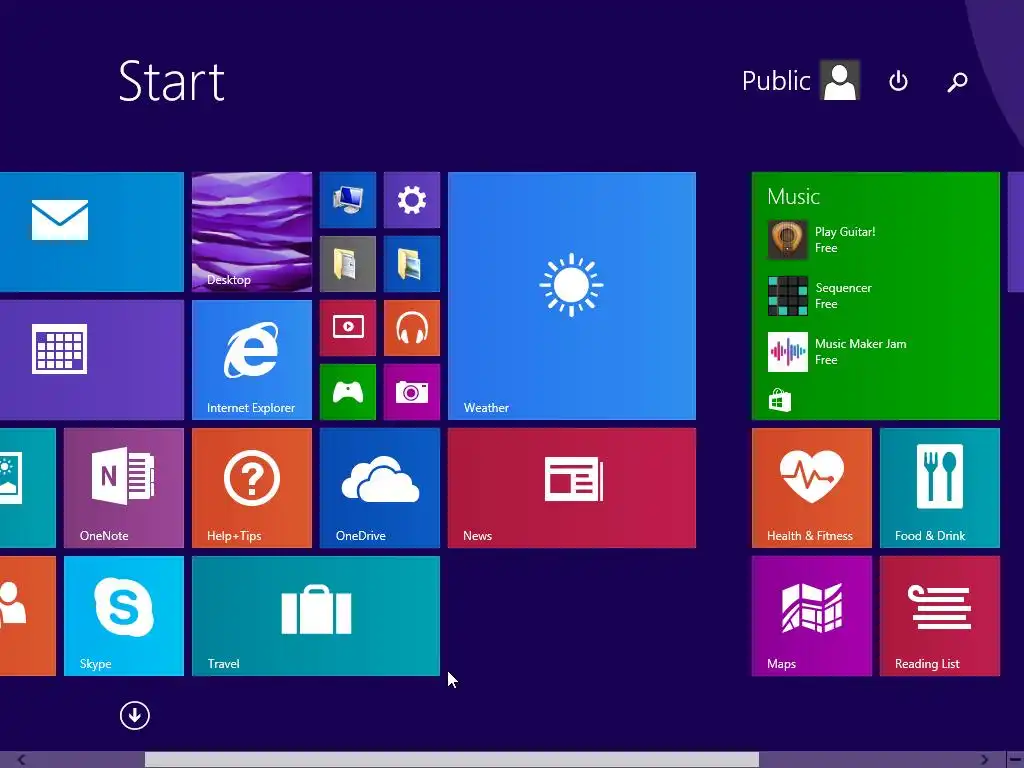This screenshot has height=768, width=1024.
Task: Open the Calendar tile
Action: pos(91,360)
